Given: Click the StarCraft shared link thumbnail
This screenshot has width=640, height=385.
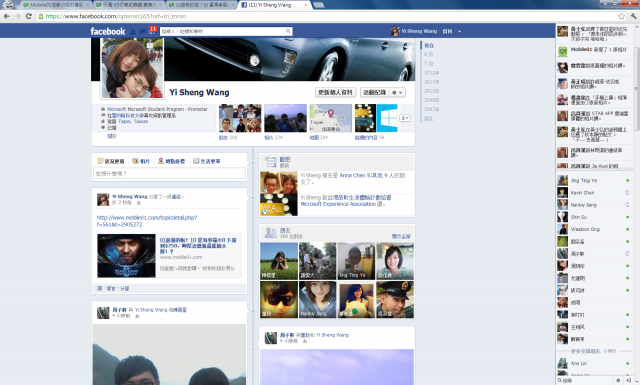Looking at the screenshot, I should (126, 256).
